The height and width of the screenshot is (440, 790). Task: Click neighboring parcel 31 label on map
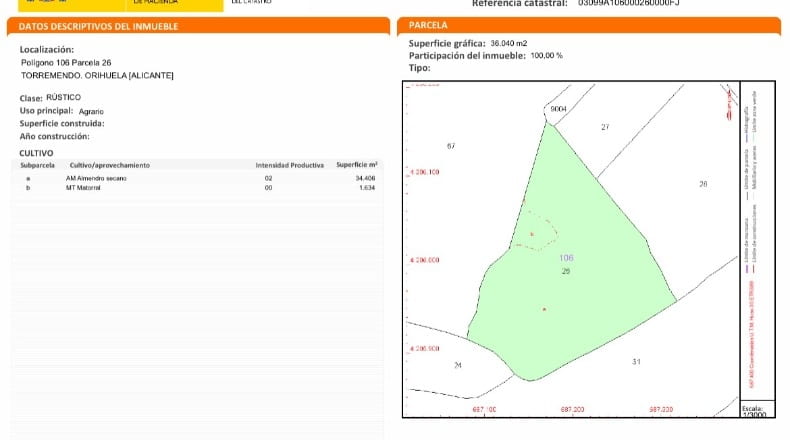(x=636, y=361)
